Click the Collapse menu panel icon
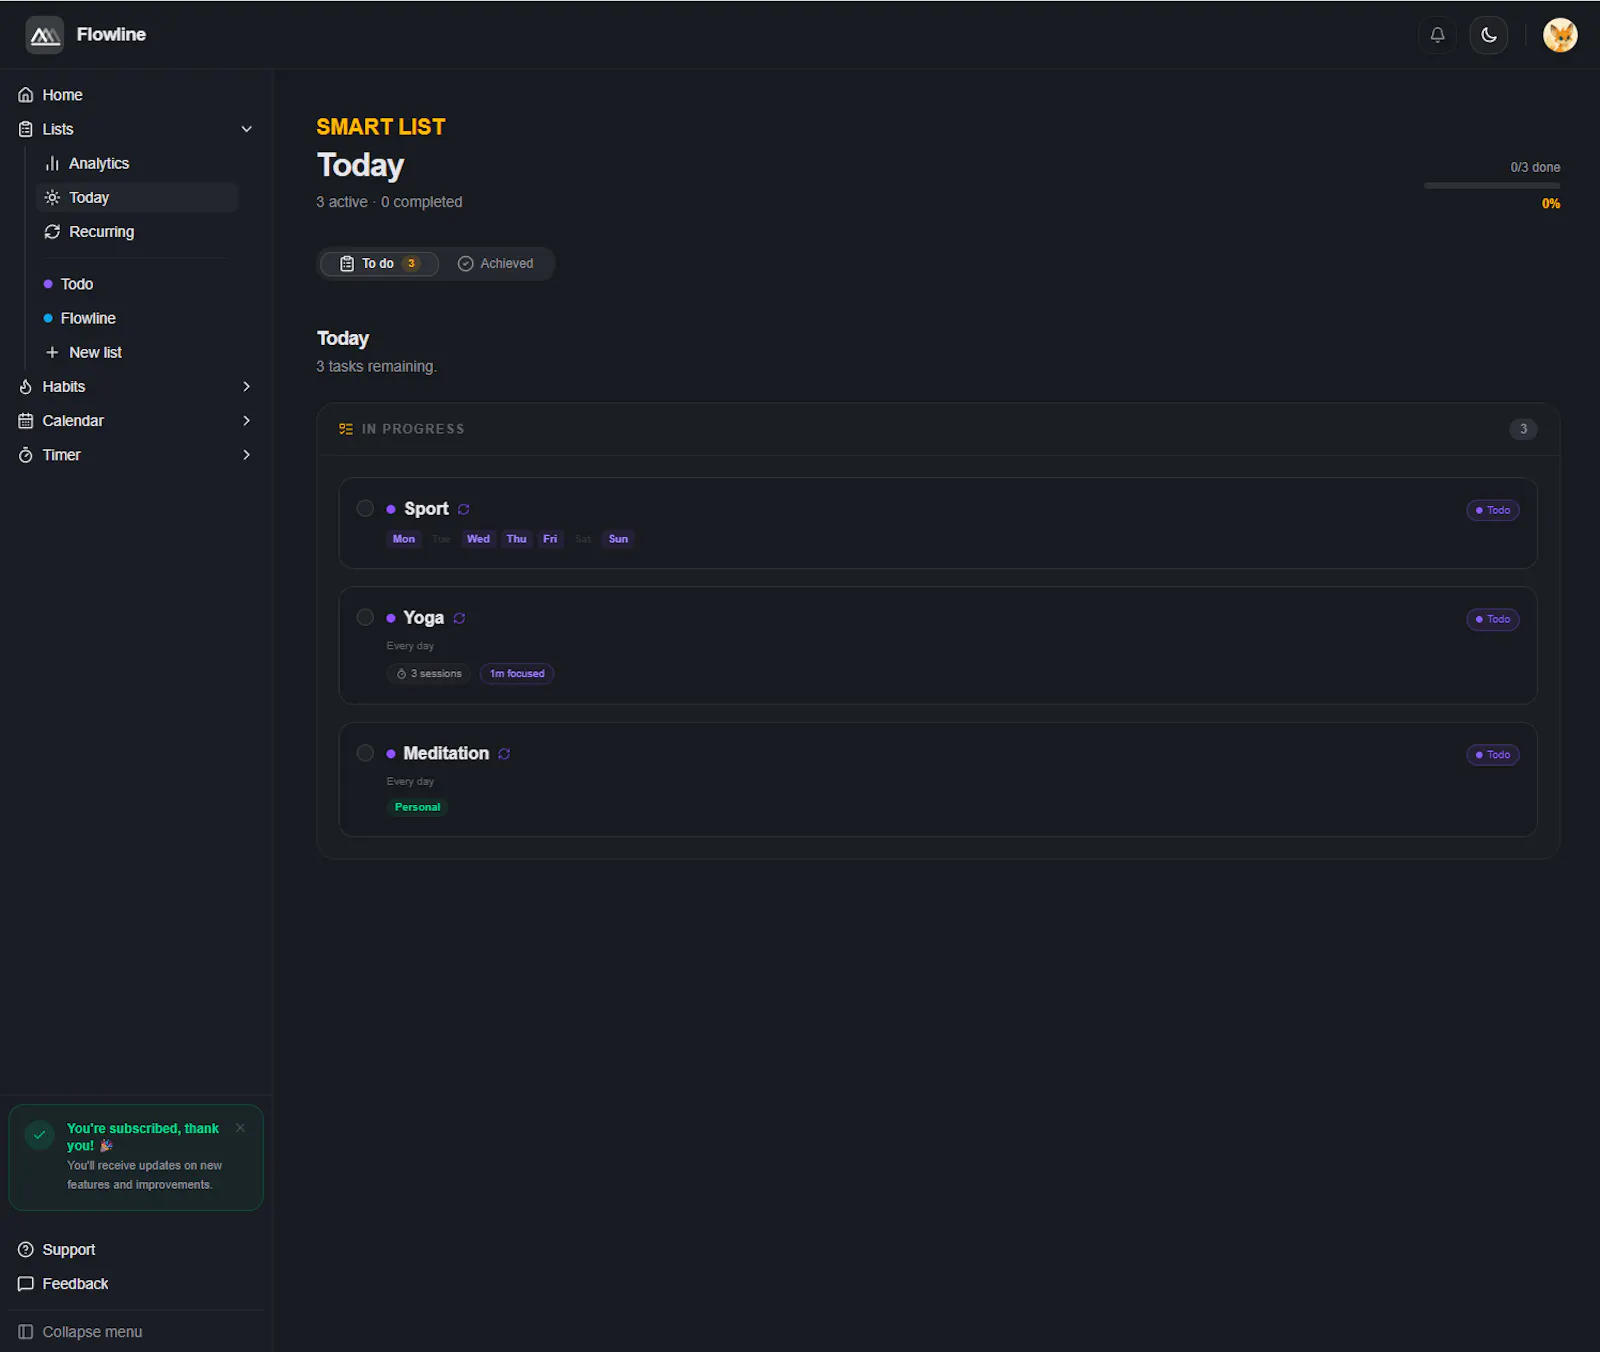The image size is (1600, 1352). (26, 1332)
